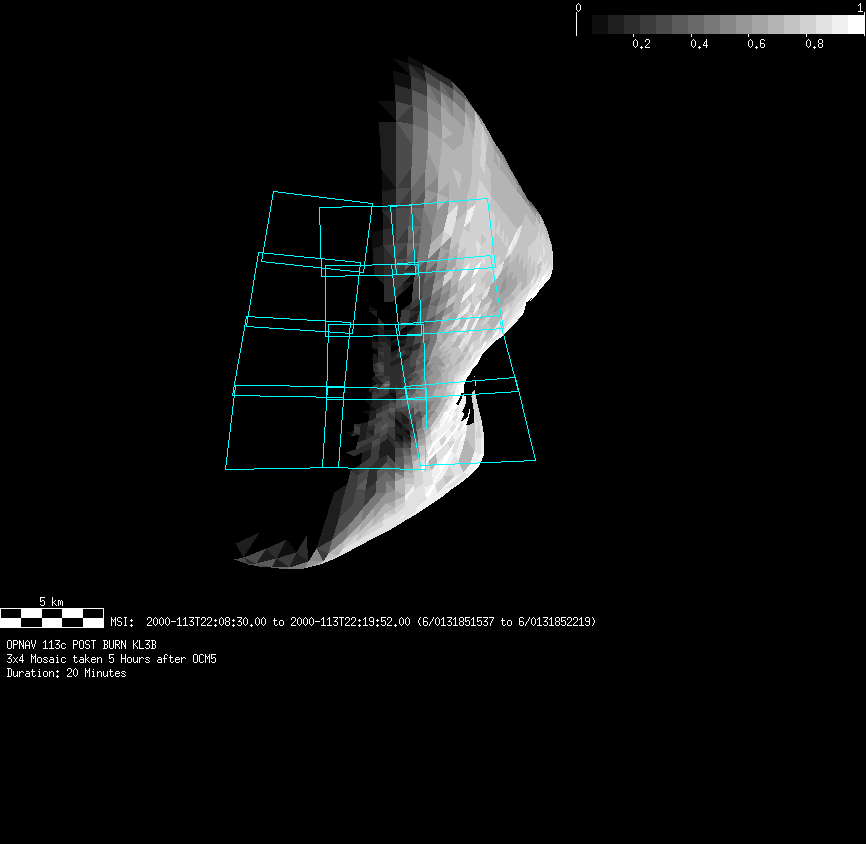Click the 0 marker left of the colorbar
The height and width of the screenshot is (844, 866).
[578, 8]
